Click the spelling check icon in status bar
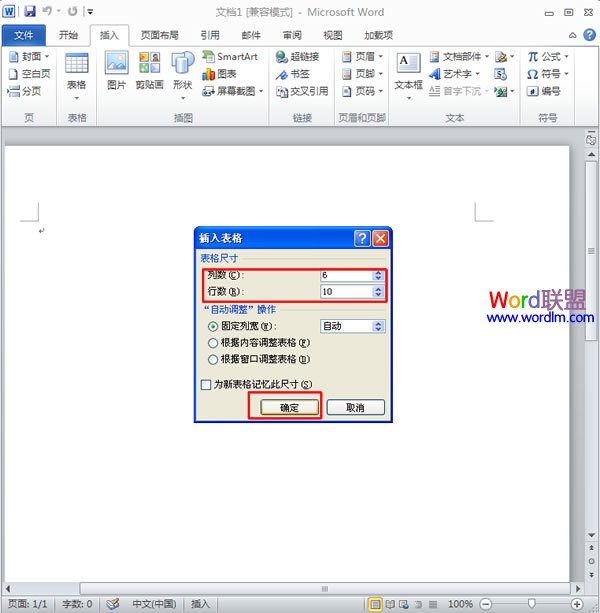 coord(112,604)
